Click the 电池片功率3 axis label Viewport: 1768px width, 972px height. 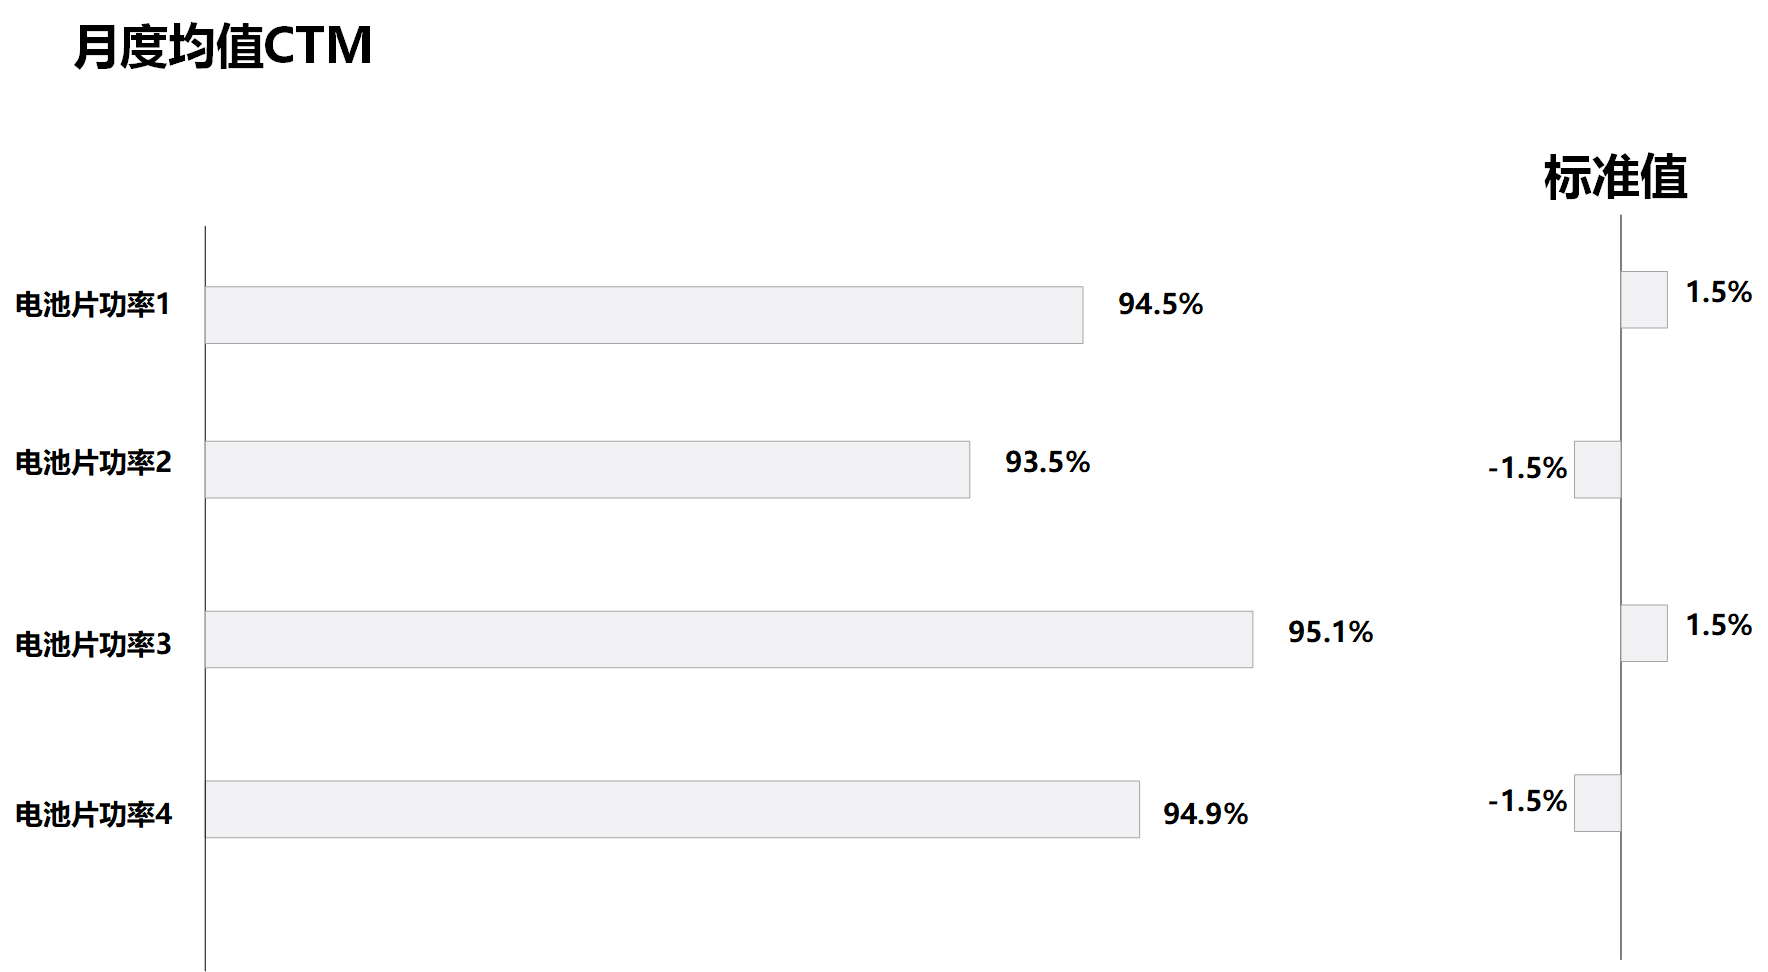coord(93,644)
